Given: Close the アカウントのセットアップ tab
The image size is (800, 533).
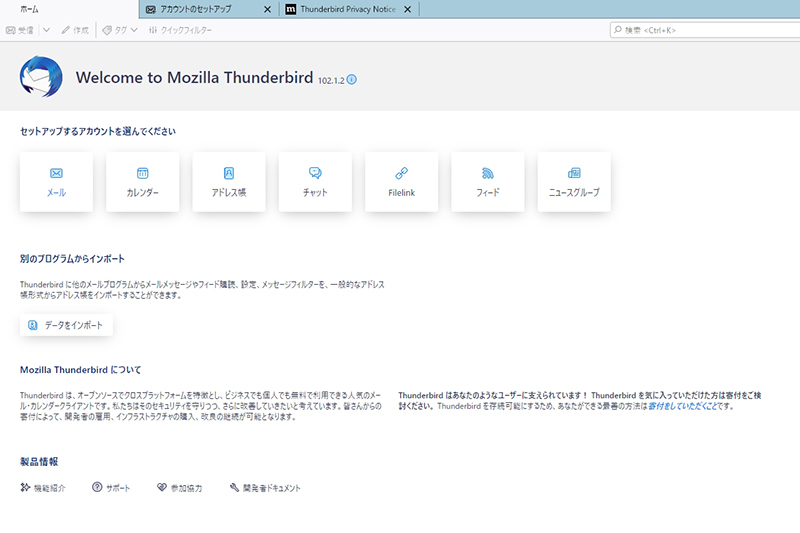Looking at the screenshot, I should (x=266, y=9).
